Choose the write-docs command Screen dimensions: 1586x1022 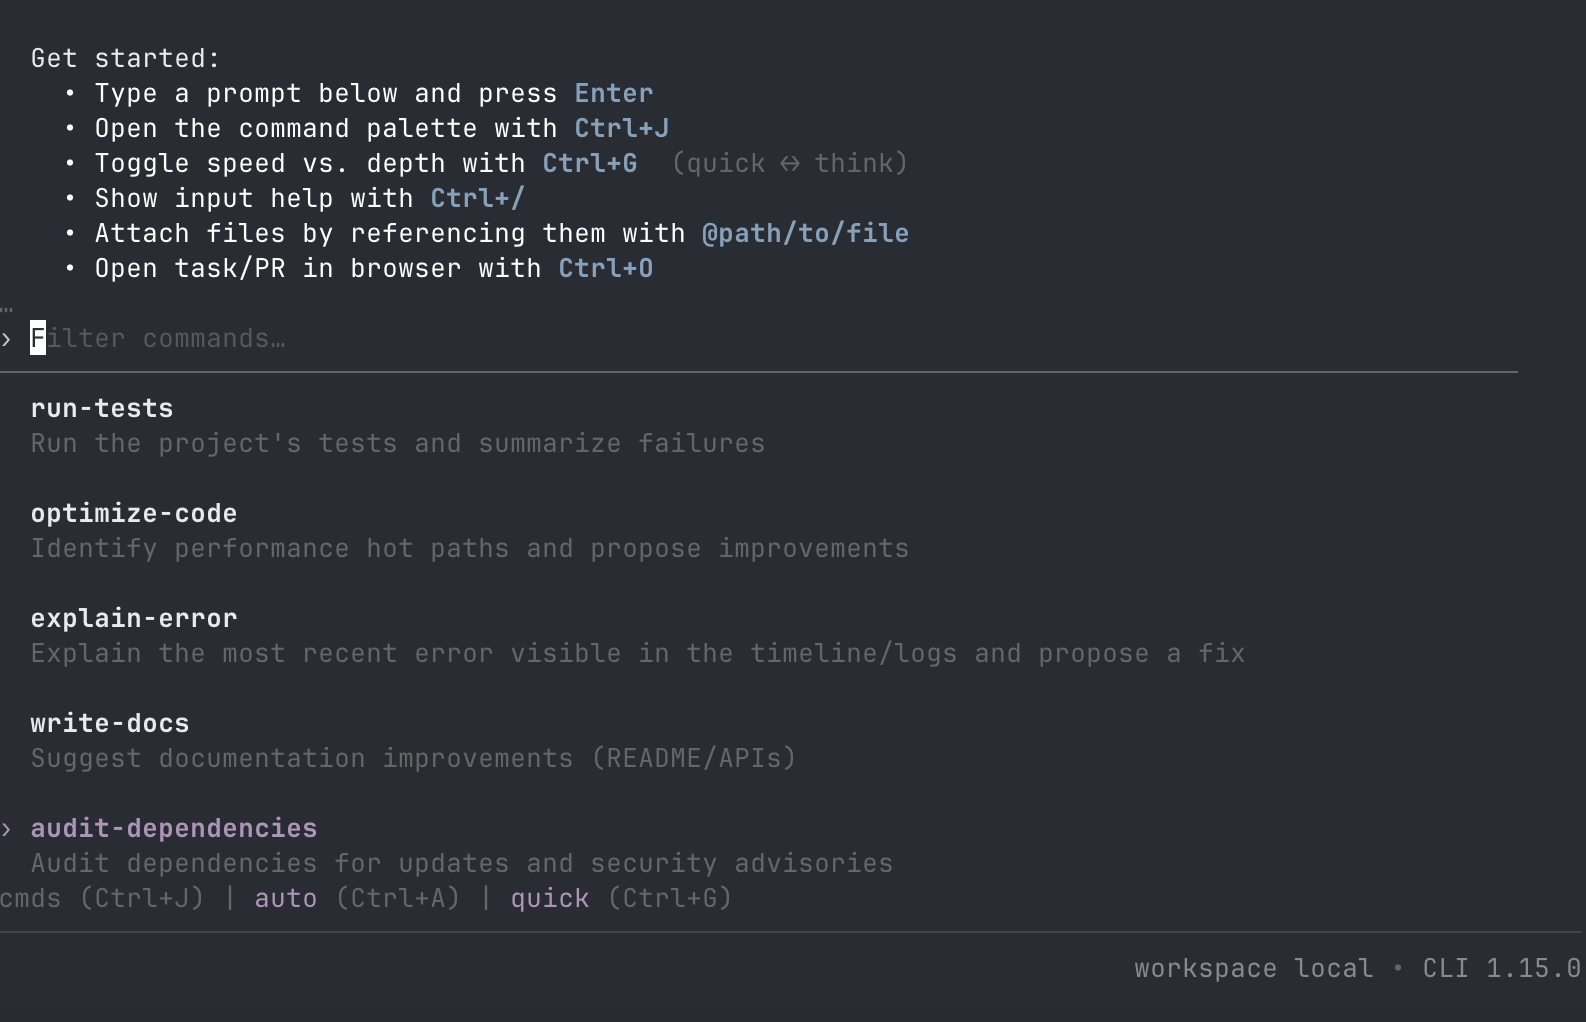coord(109,723)
